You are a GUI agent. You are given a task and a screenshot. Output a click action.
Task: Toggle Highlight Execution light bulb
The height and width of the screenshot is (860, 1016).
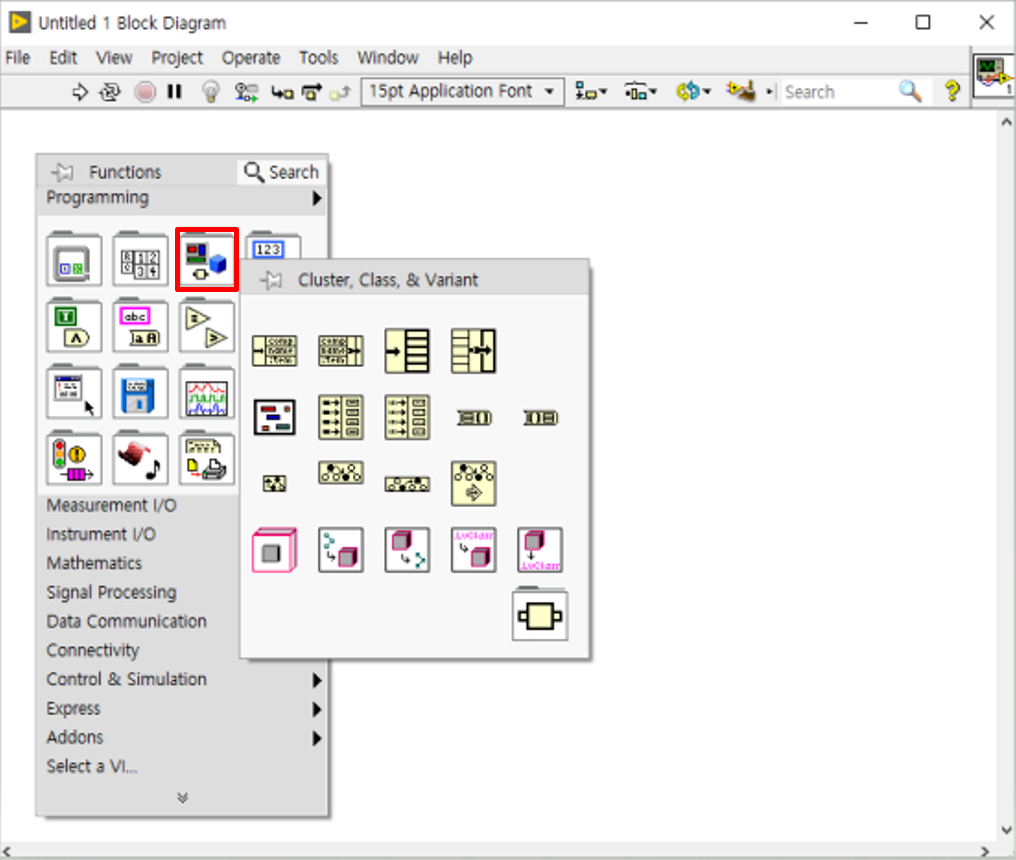pyautogui.click(x=211, y=92)
